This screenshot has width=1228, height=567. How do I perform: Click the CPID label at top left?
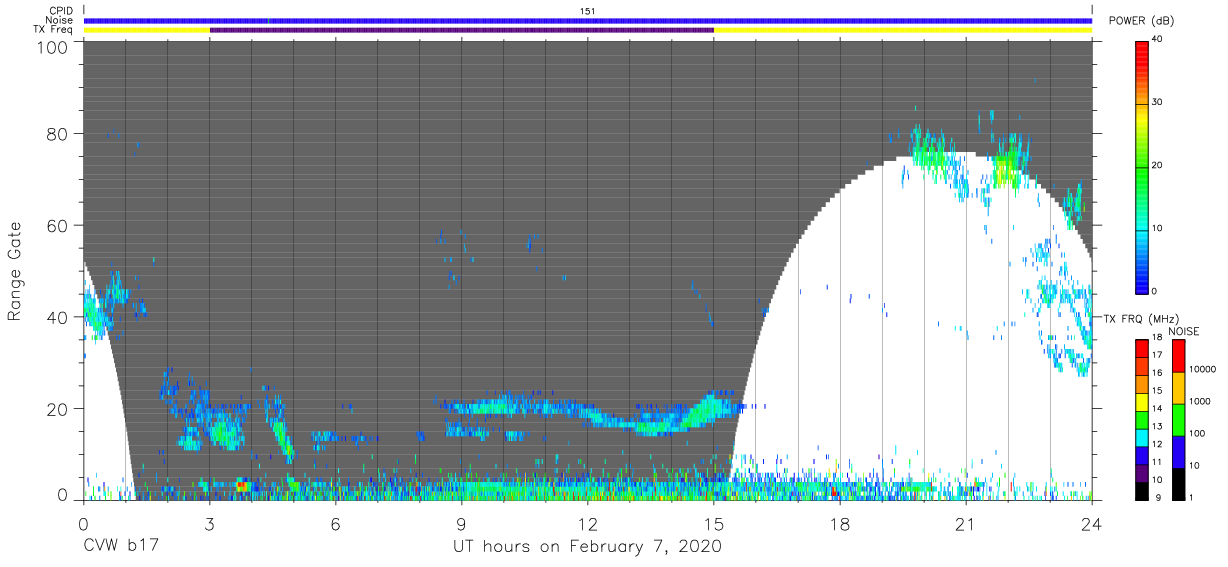(61, 11)
